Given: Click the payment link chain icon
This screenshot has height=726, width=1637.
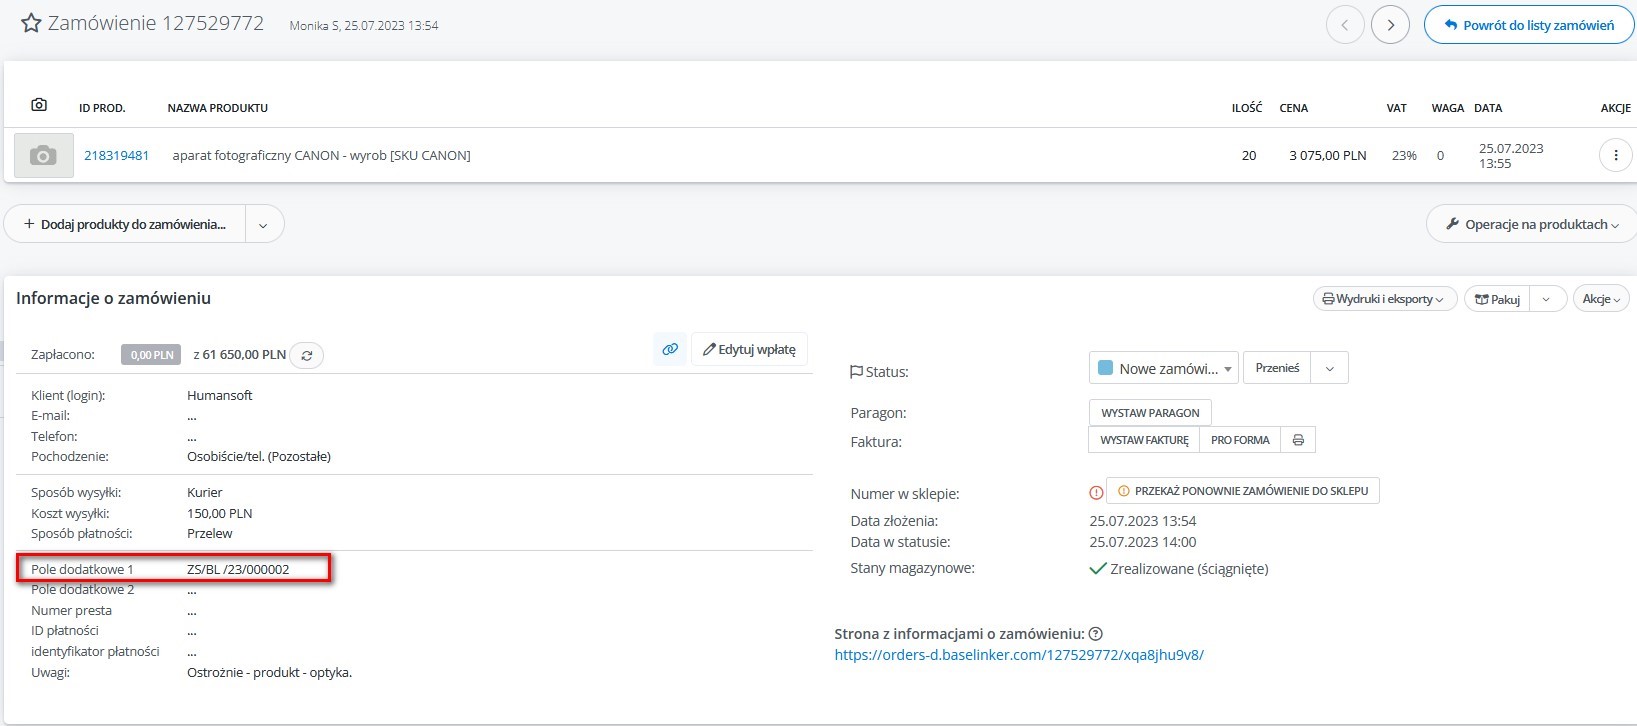Looking at the screenshot, I should pyautogui.click(x=670, y=349).
